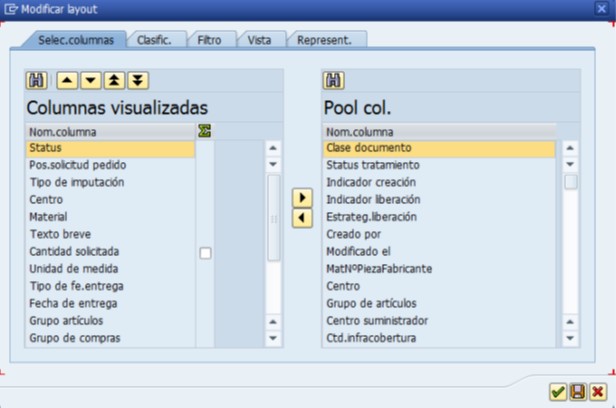Click the up arrow atop the Columnas visualizadas scrollbar
Image resolution: width=616 pixels, height=408 pixels.
[x=273, y=148]
